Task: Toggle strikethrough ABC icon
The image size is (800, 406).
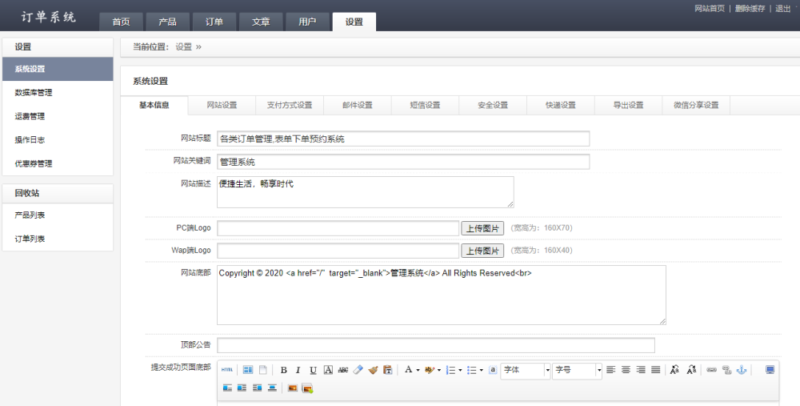Action: click(x=343, y=370)
